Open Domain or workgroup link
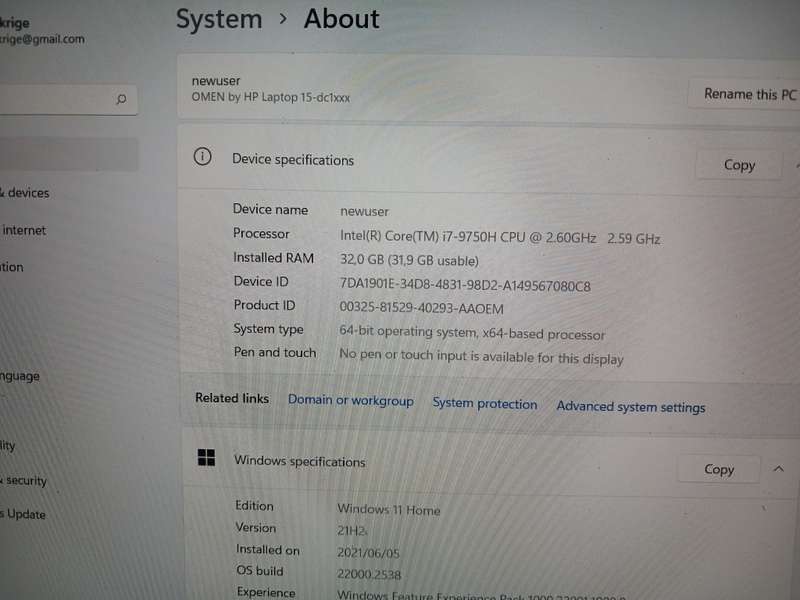Image resolution: width=800 pixels, height=600 pixels. [351, 401]
